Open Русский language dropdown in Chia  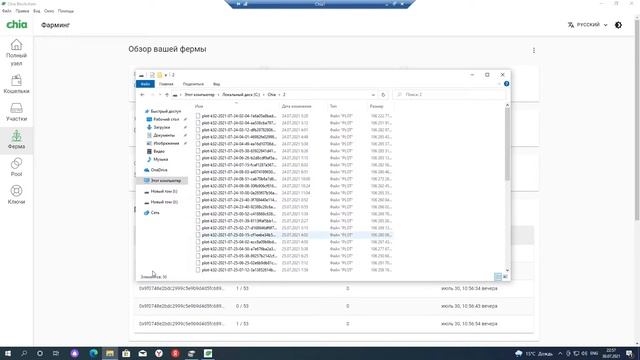(x=588, y=25)
